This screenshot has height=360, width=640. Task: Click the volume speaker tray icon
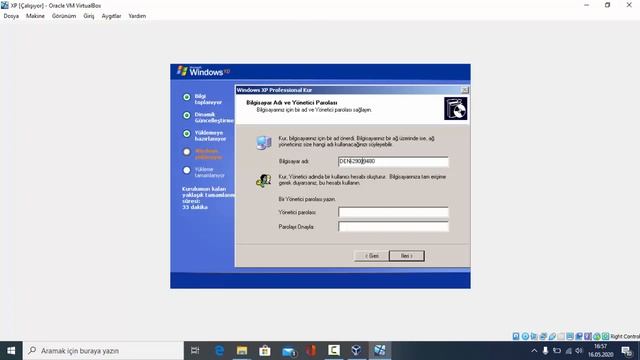click(579, 351)
